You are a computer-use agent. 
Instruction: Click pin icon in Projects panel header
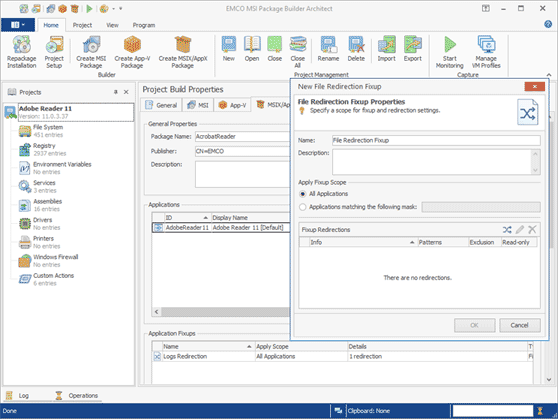pos(116,92)
